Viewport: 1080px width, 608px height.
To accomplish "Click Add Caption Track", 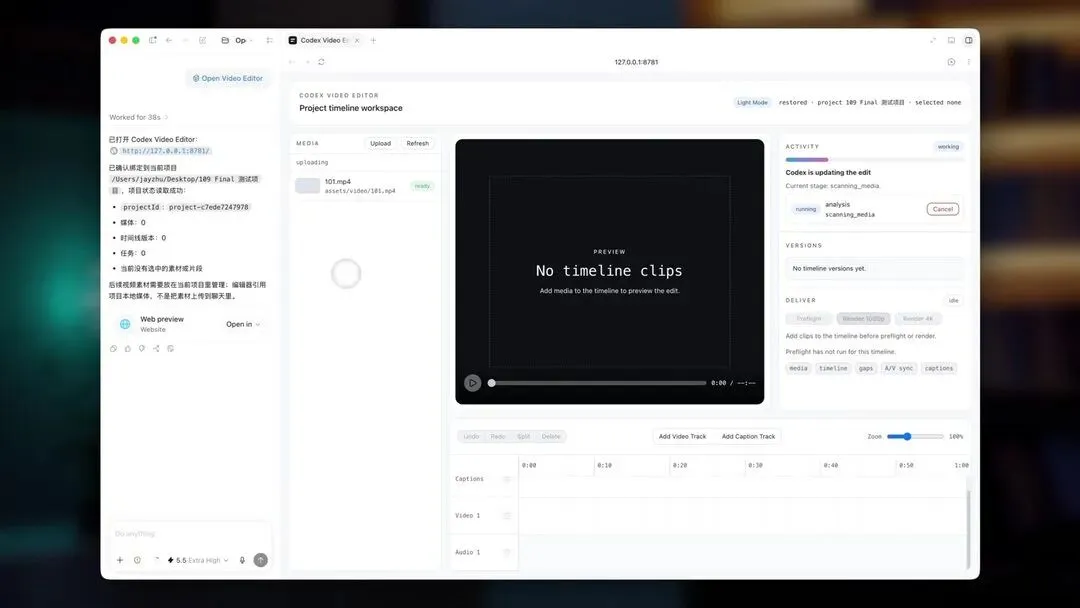I will pos(748,437).
